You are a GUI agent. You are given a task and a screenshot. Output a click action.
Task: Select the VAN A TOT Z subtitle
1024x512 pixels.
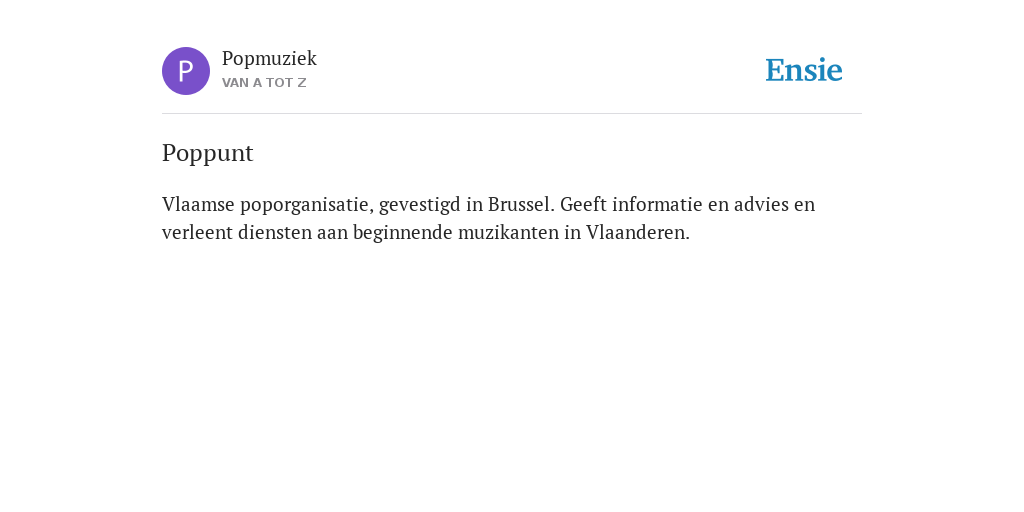point(264,83)
